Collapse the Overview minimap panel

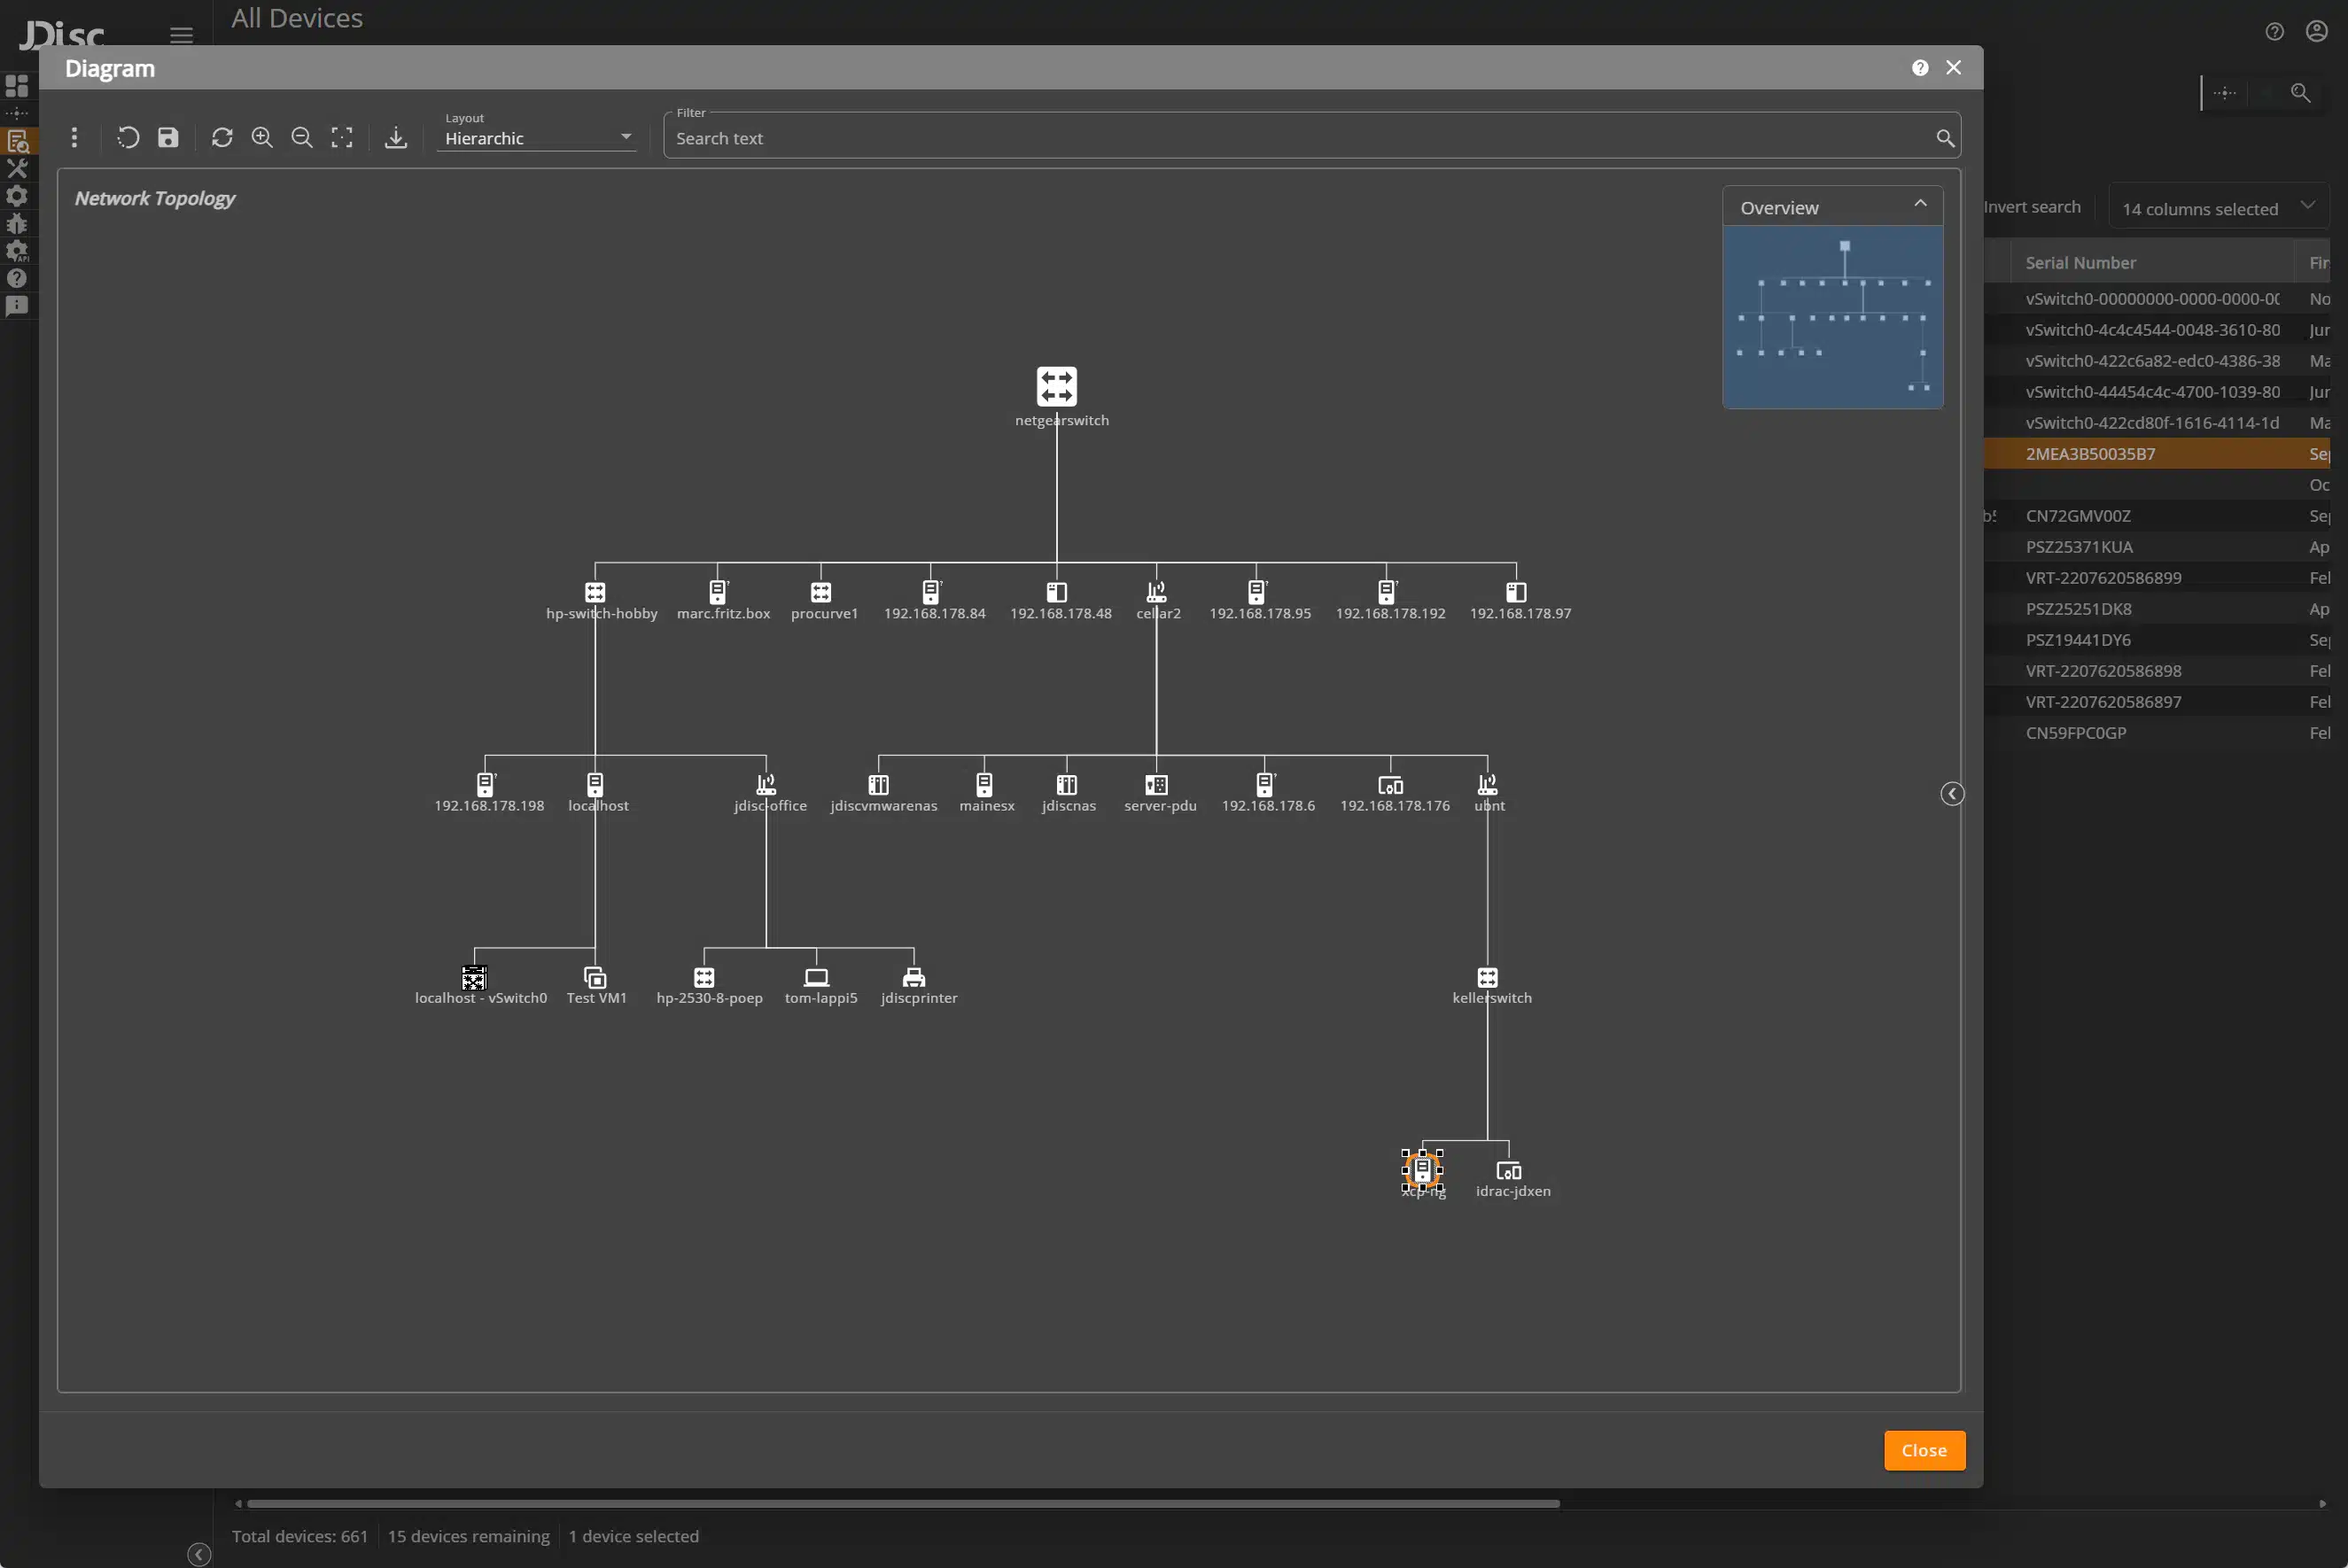click(1920, 202)
